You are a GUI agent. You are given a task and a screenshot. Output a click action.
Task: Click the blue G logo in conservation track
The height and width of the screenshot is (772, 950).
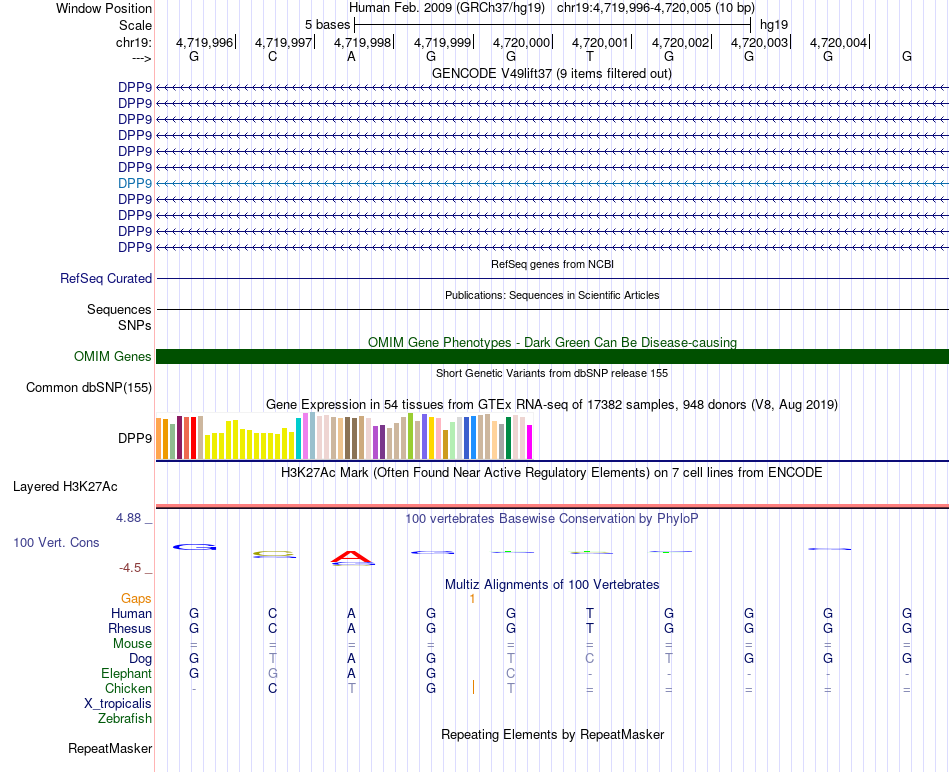194,547
